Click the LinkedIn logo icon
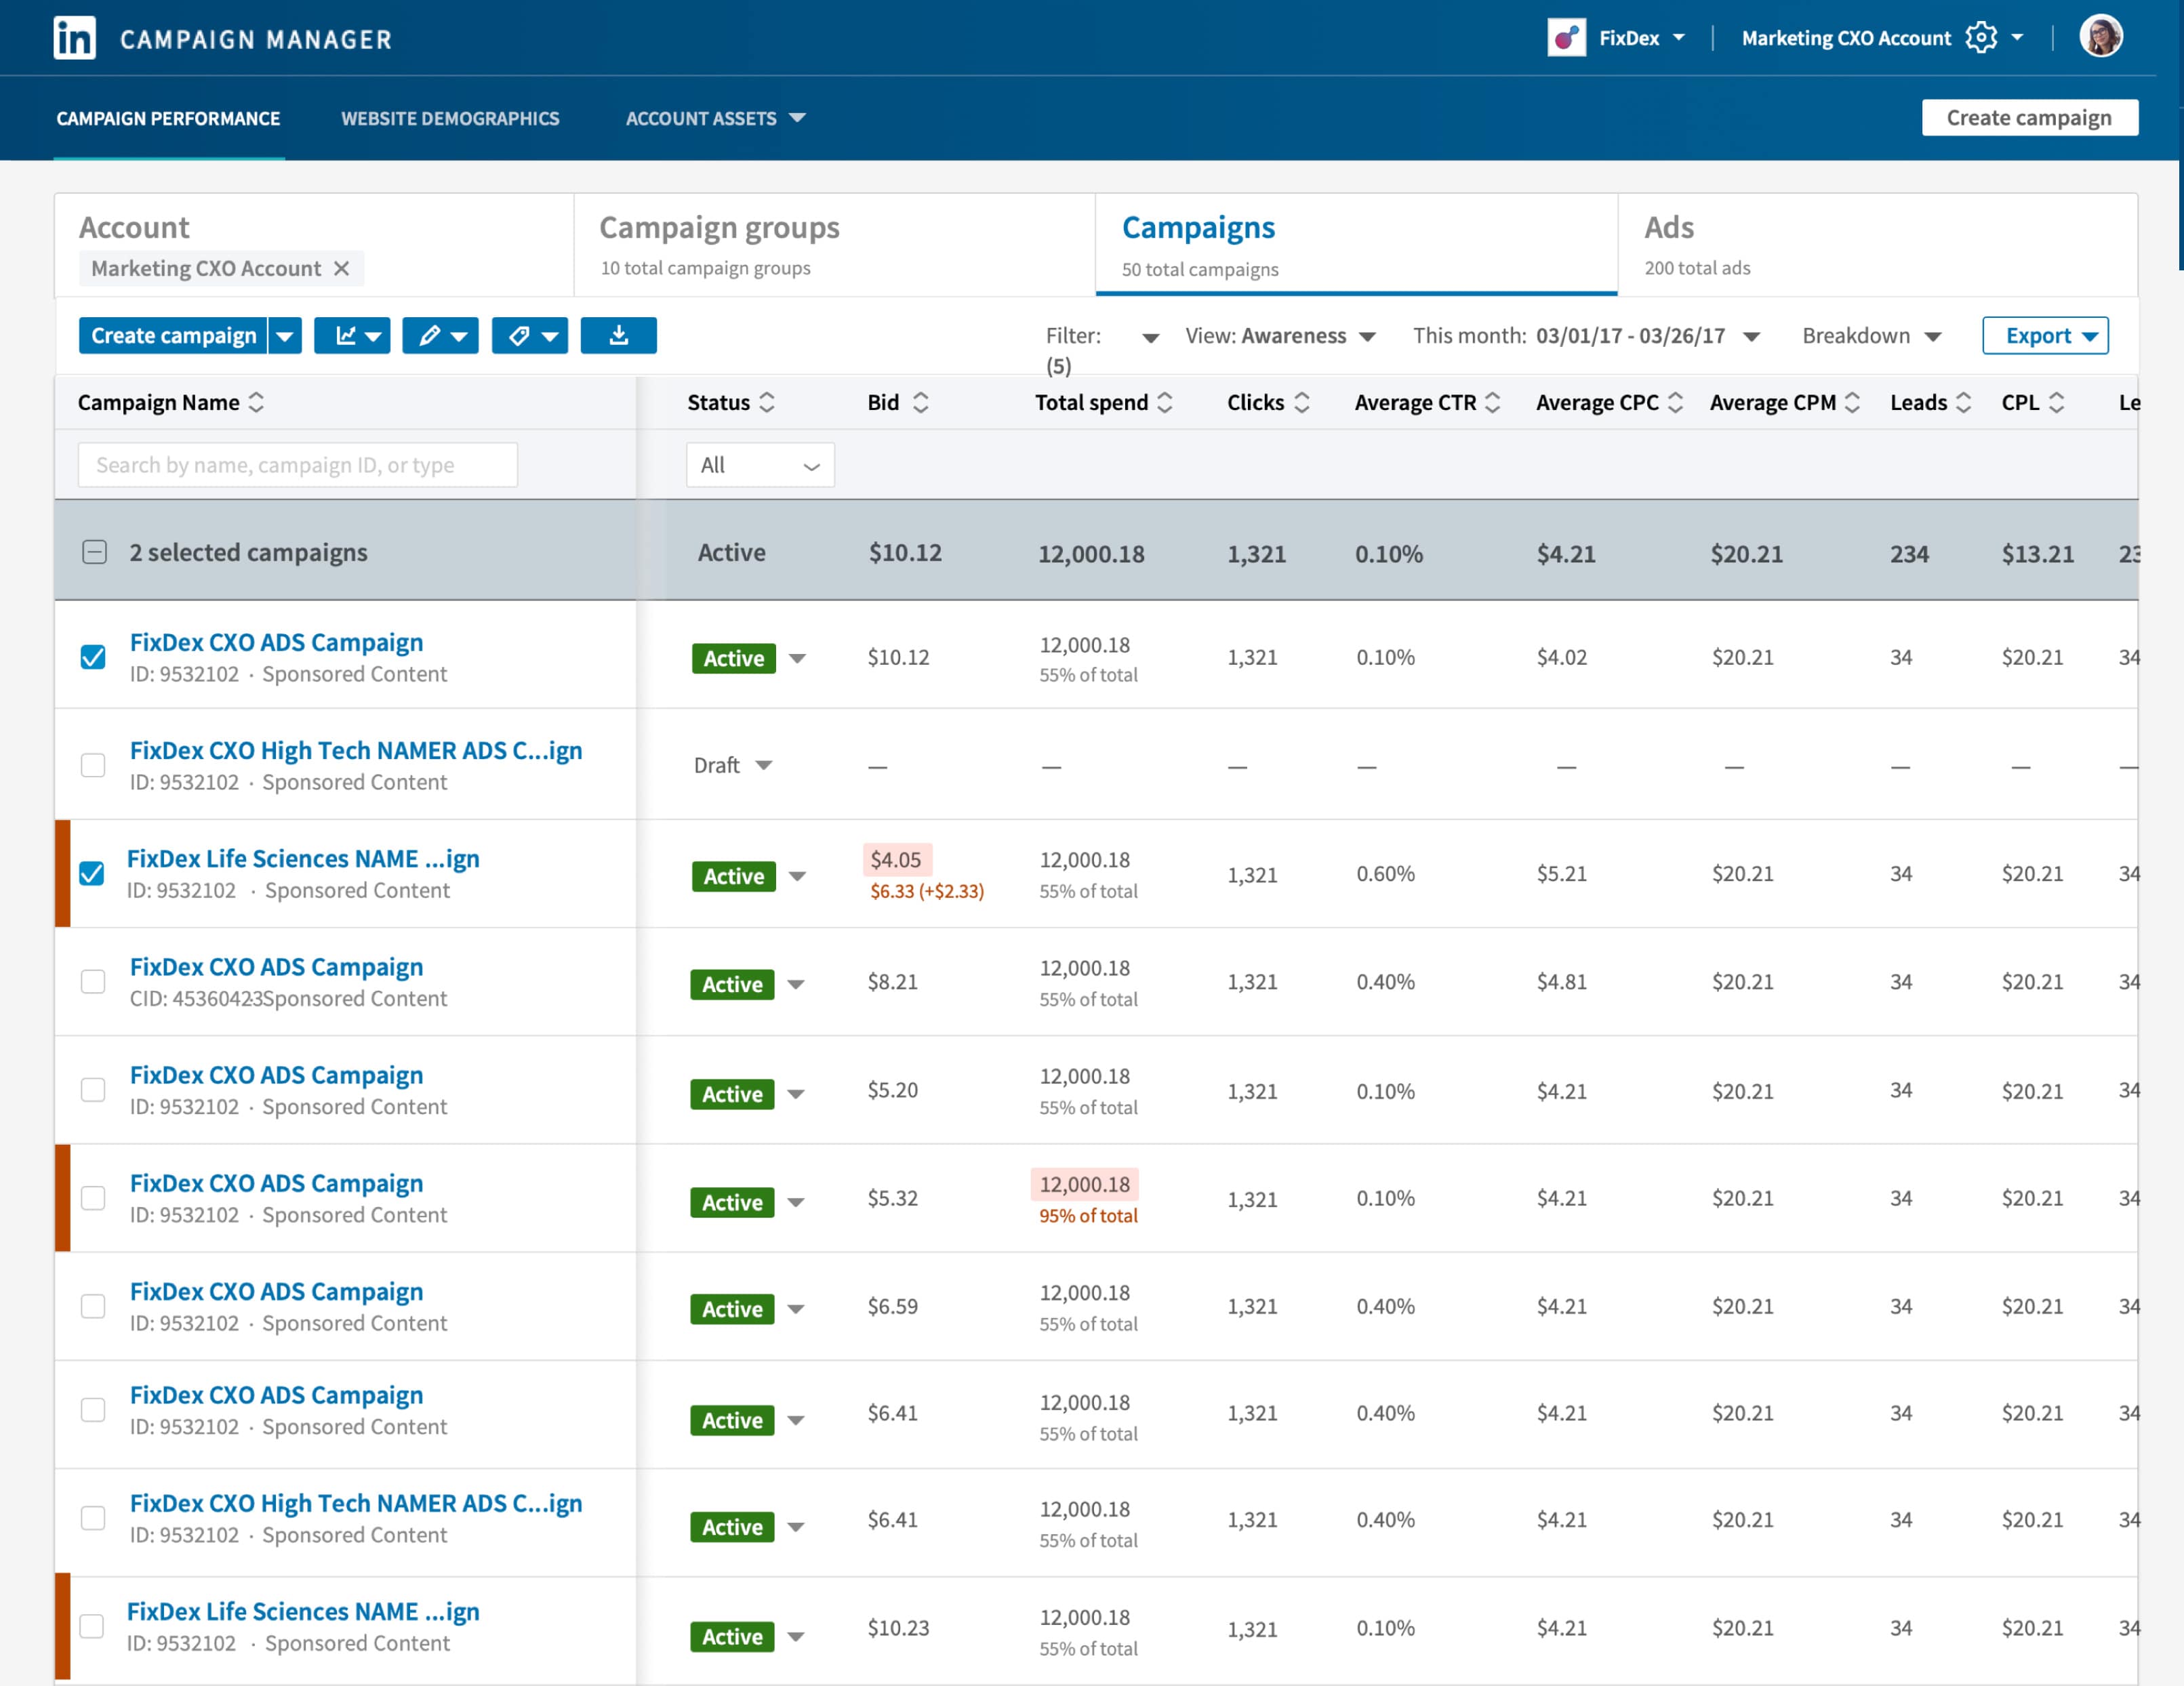Screen dimensions: 2184x1686 74,38
